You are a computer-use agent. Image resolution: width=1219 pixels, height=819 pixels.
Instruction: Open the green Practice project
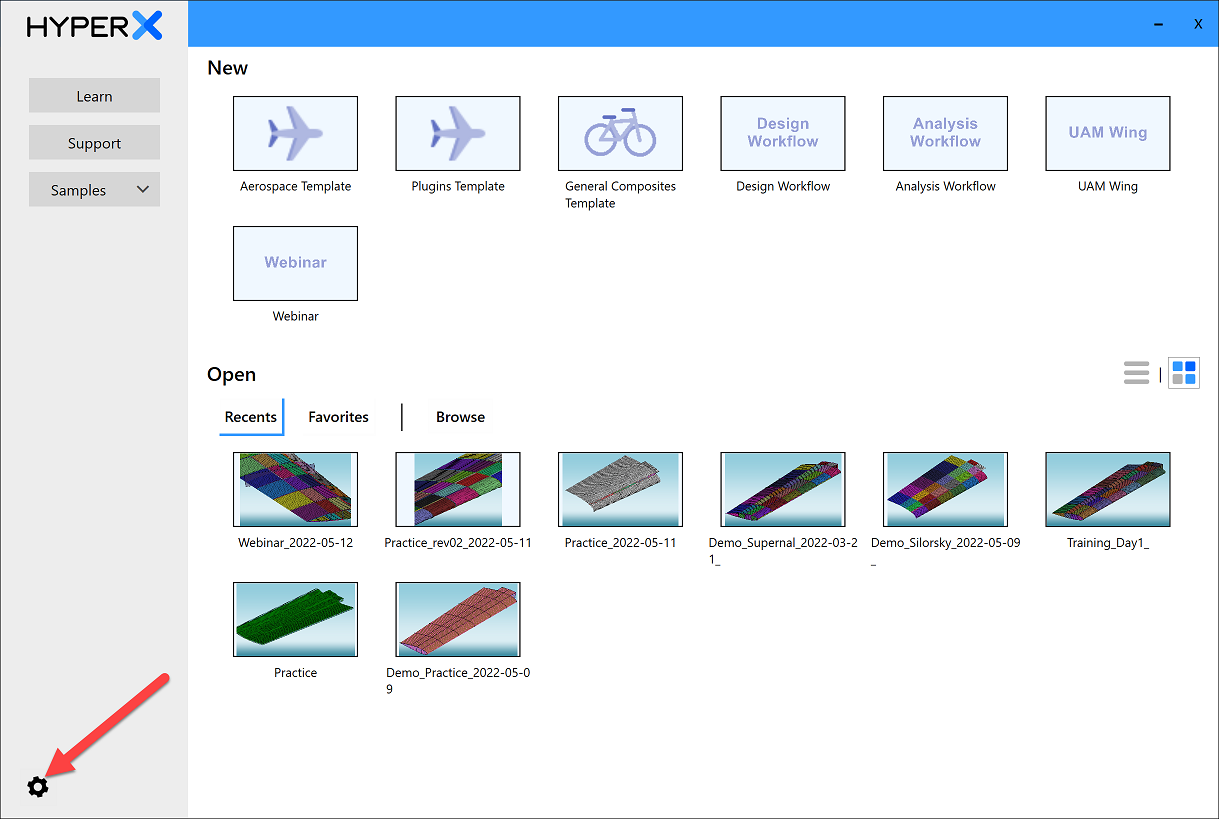click(x=295, y=619)
